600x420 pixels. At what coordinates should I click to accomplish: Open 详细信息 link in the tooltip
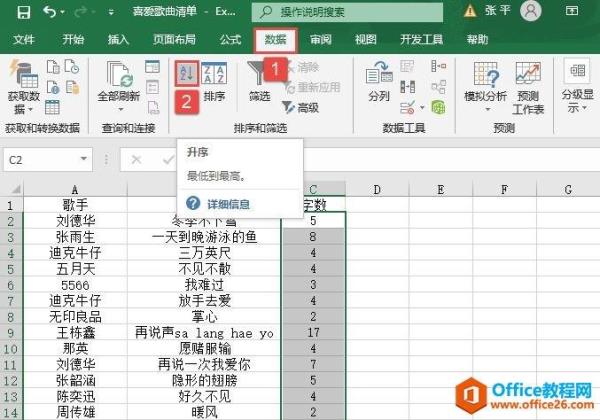[228, 204]
